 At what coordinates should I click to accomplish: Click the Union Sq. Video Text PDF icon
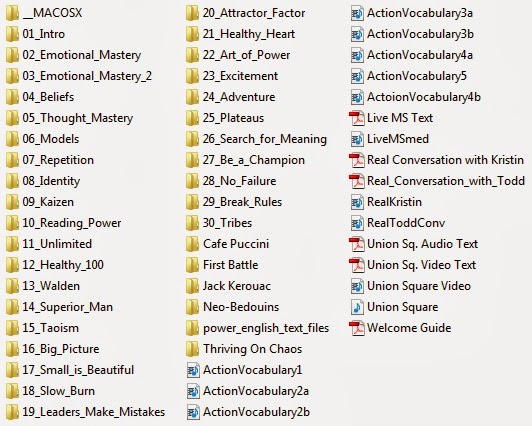(x=357, y=265)
